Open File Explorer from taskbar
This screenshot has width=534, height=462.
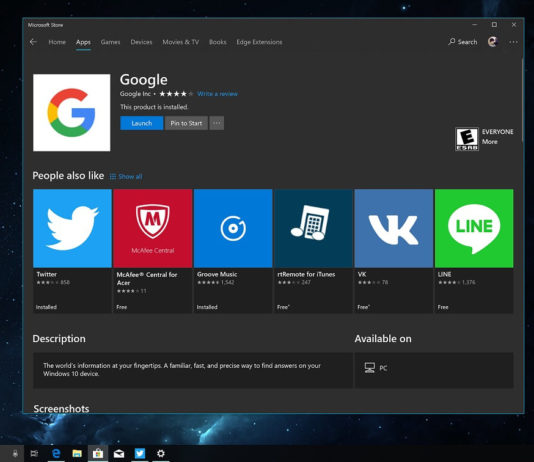click(77, 453)
